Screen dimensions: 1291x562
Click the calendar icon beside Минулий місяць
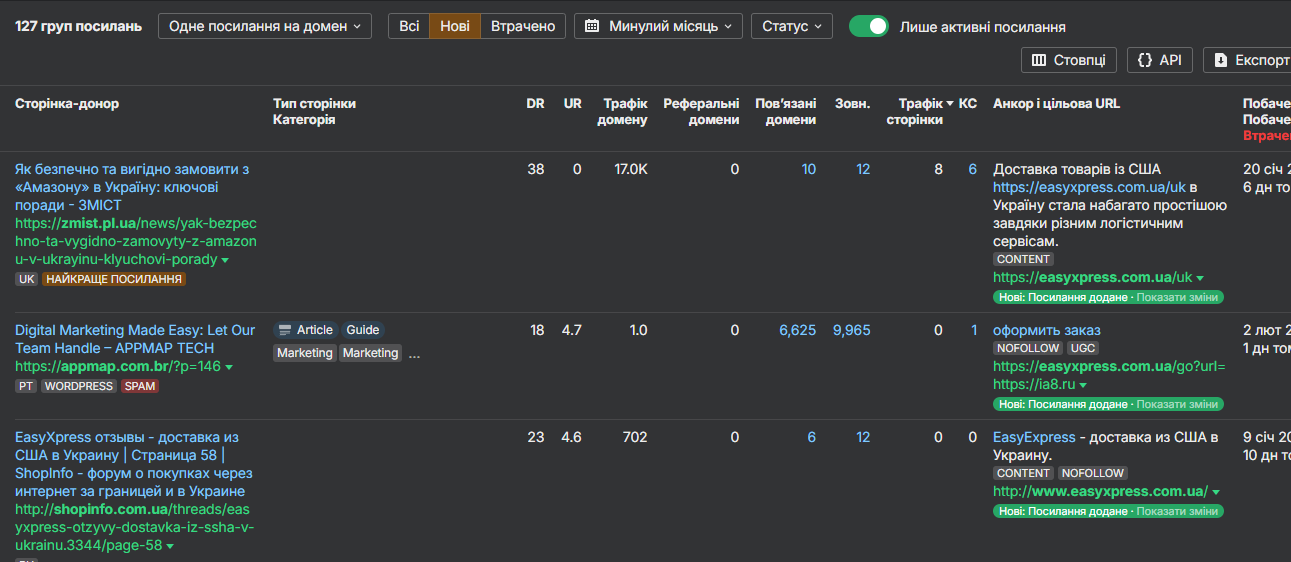[x=592, y=26]
